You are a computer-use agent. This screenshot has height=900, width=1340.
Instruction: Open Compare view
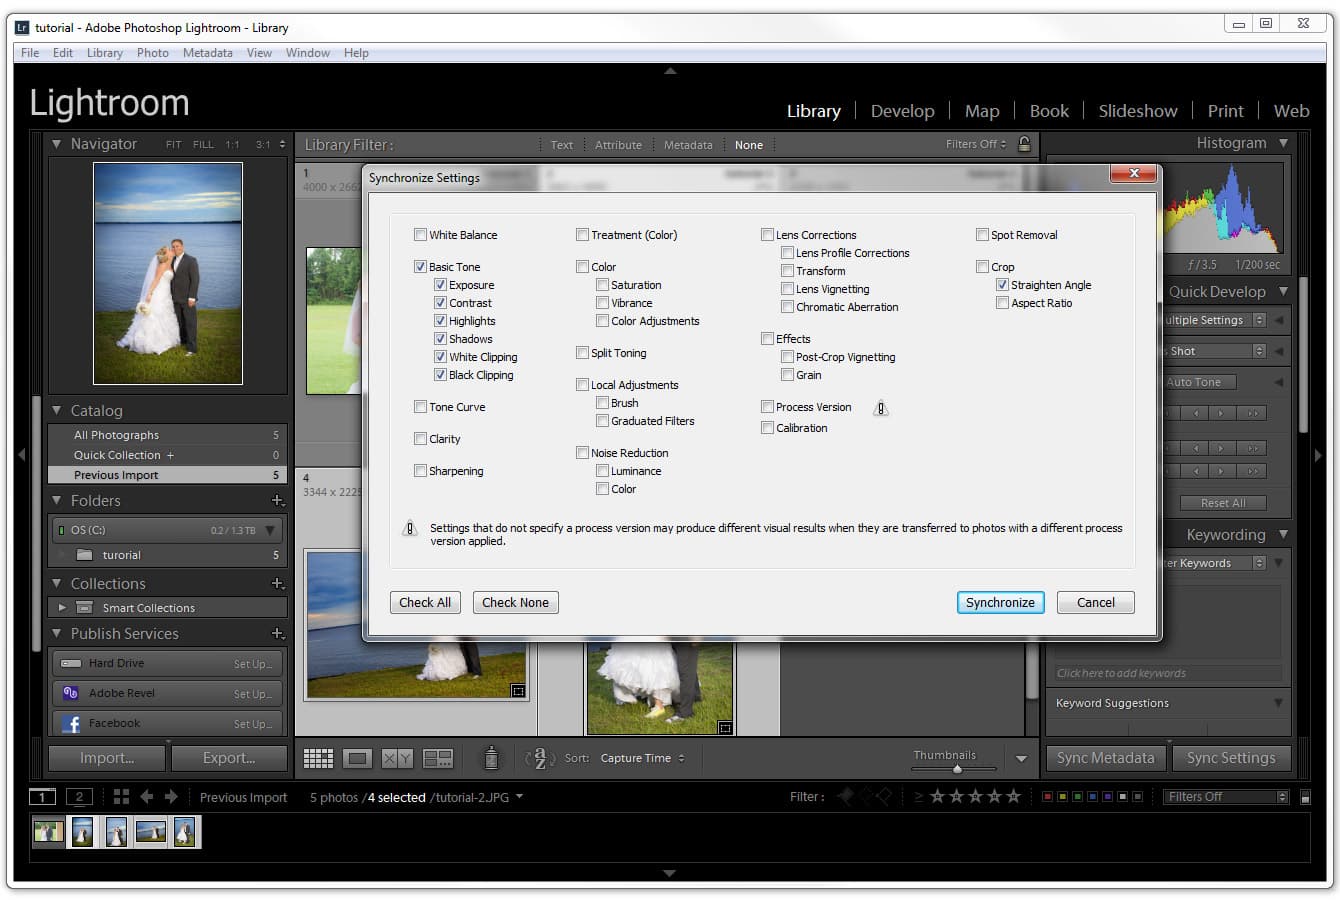(x=396, y=758)
